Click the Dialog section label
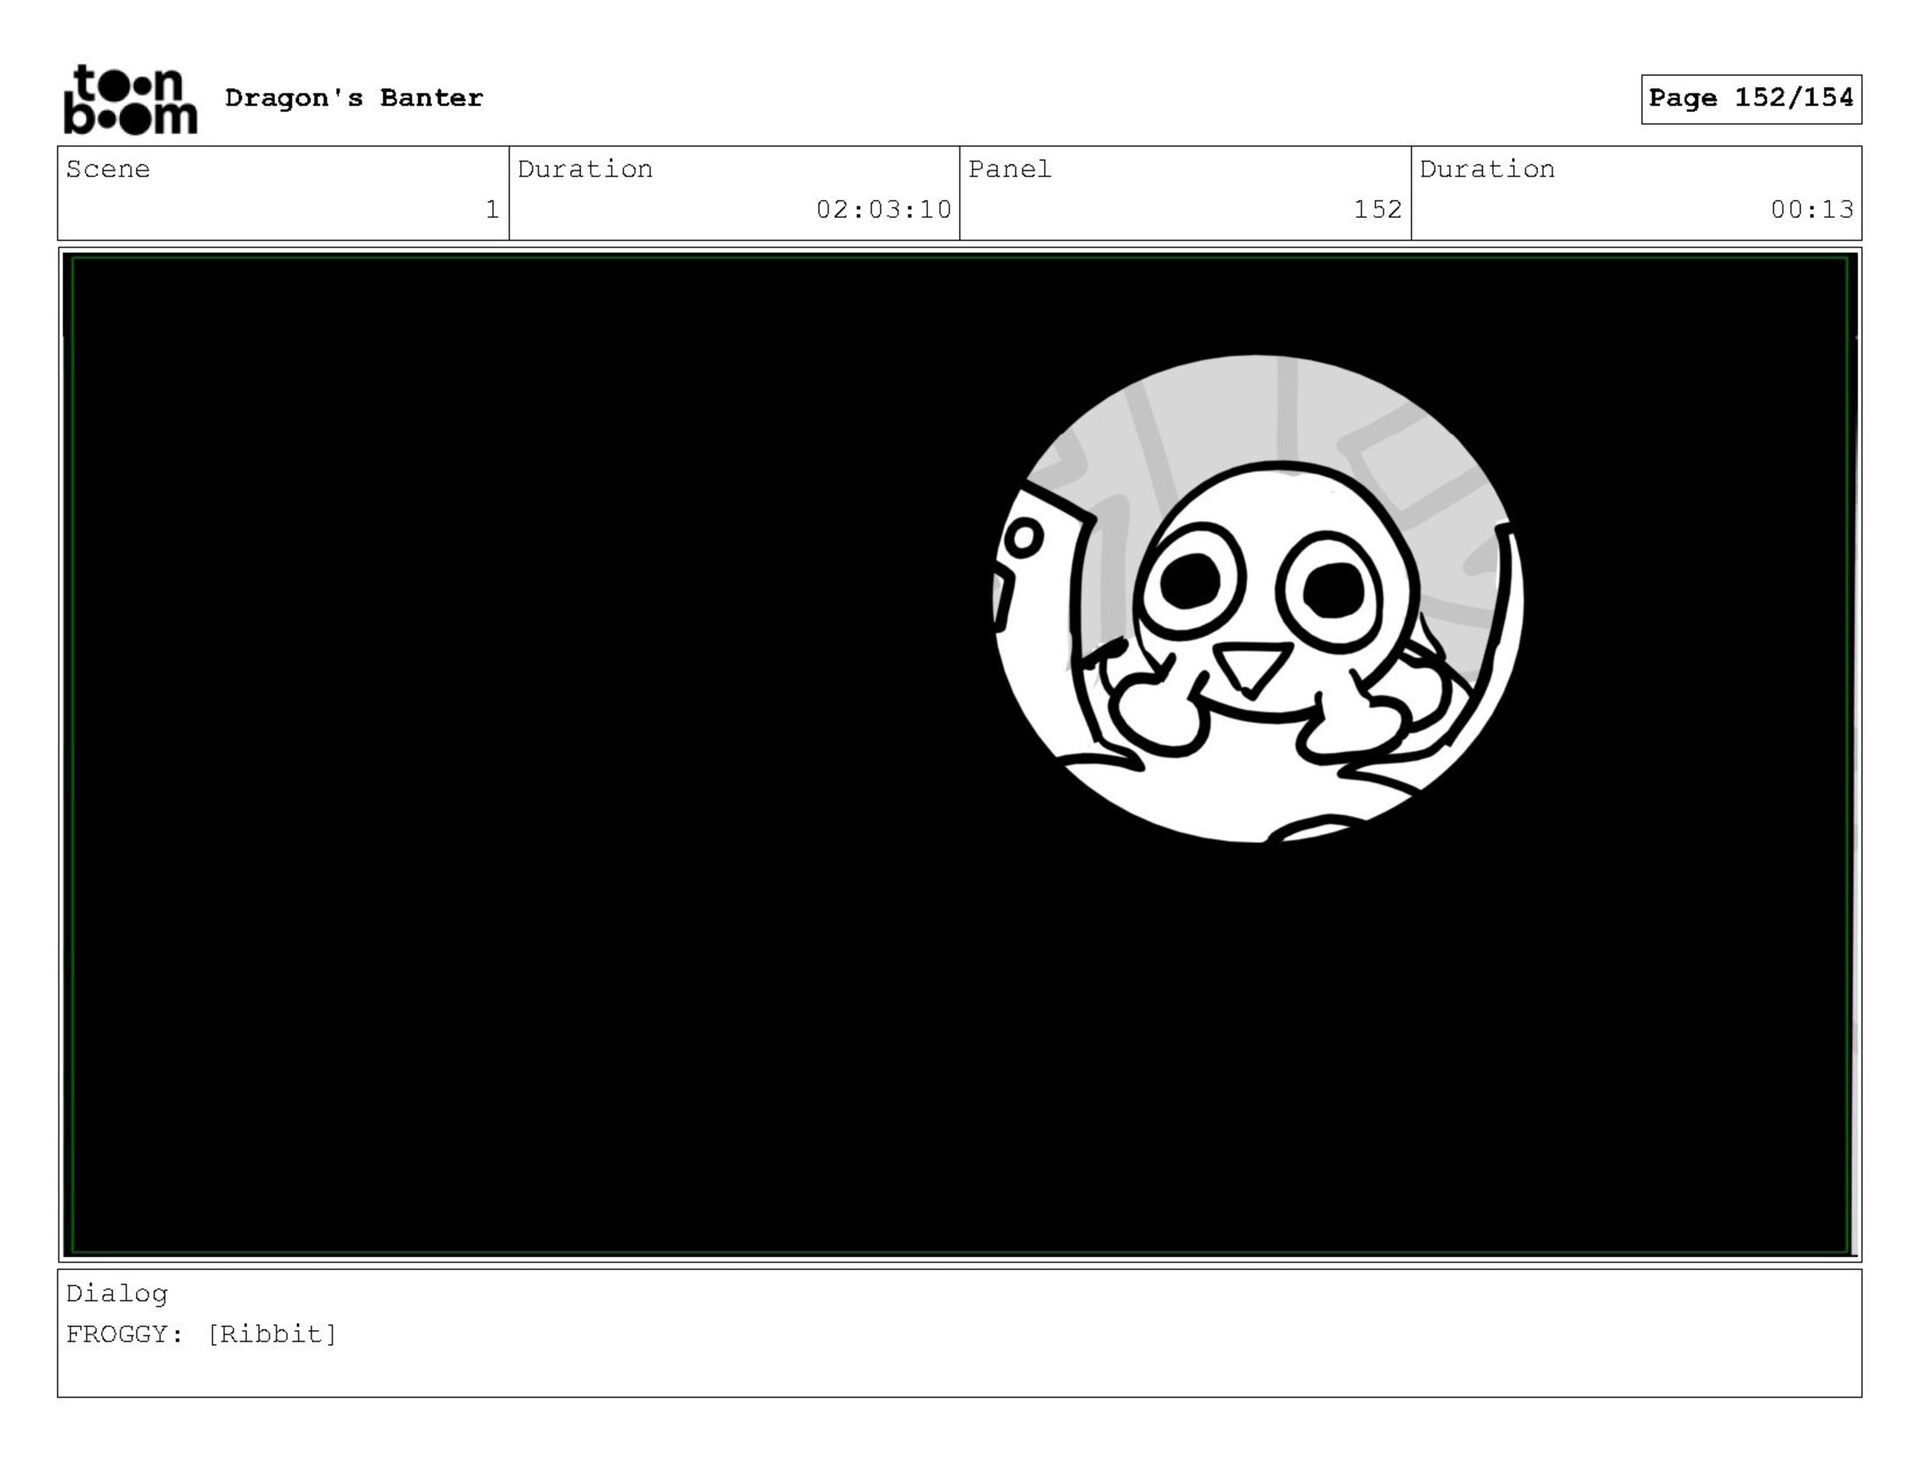This screenshot has width=1920, height=1484. pos(116,1293)
